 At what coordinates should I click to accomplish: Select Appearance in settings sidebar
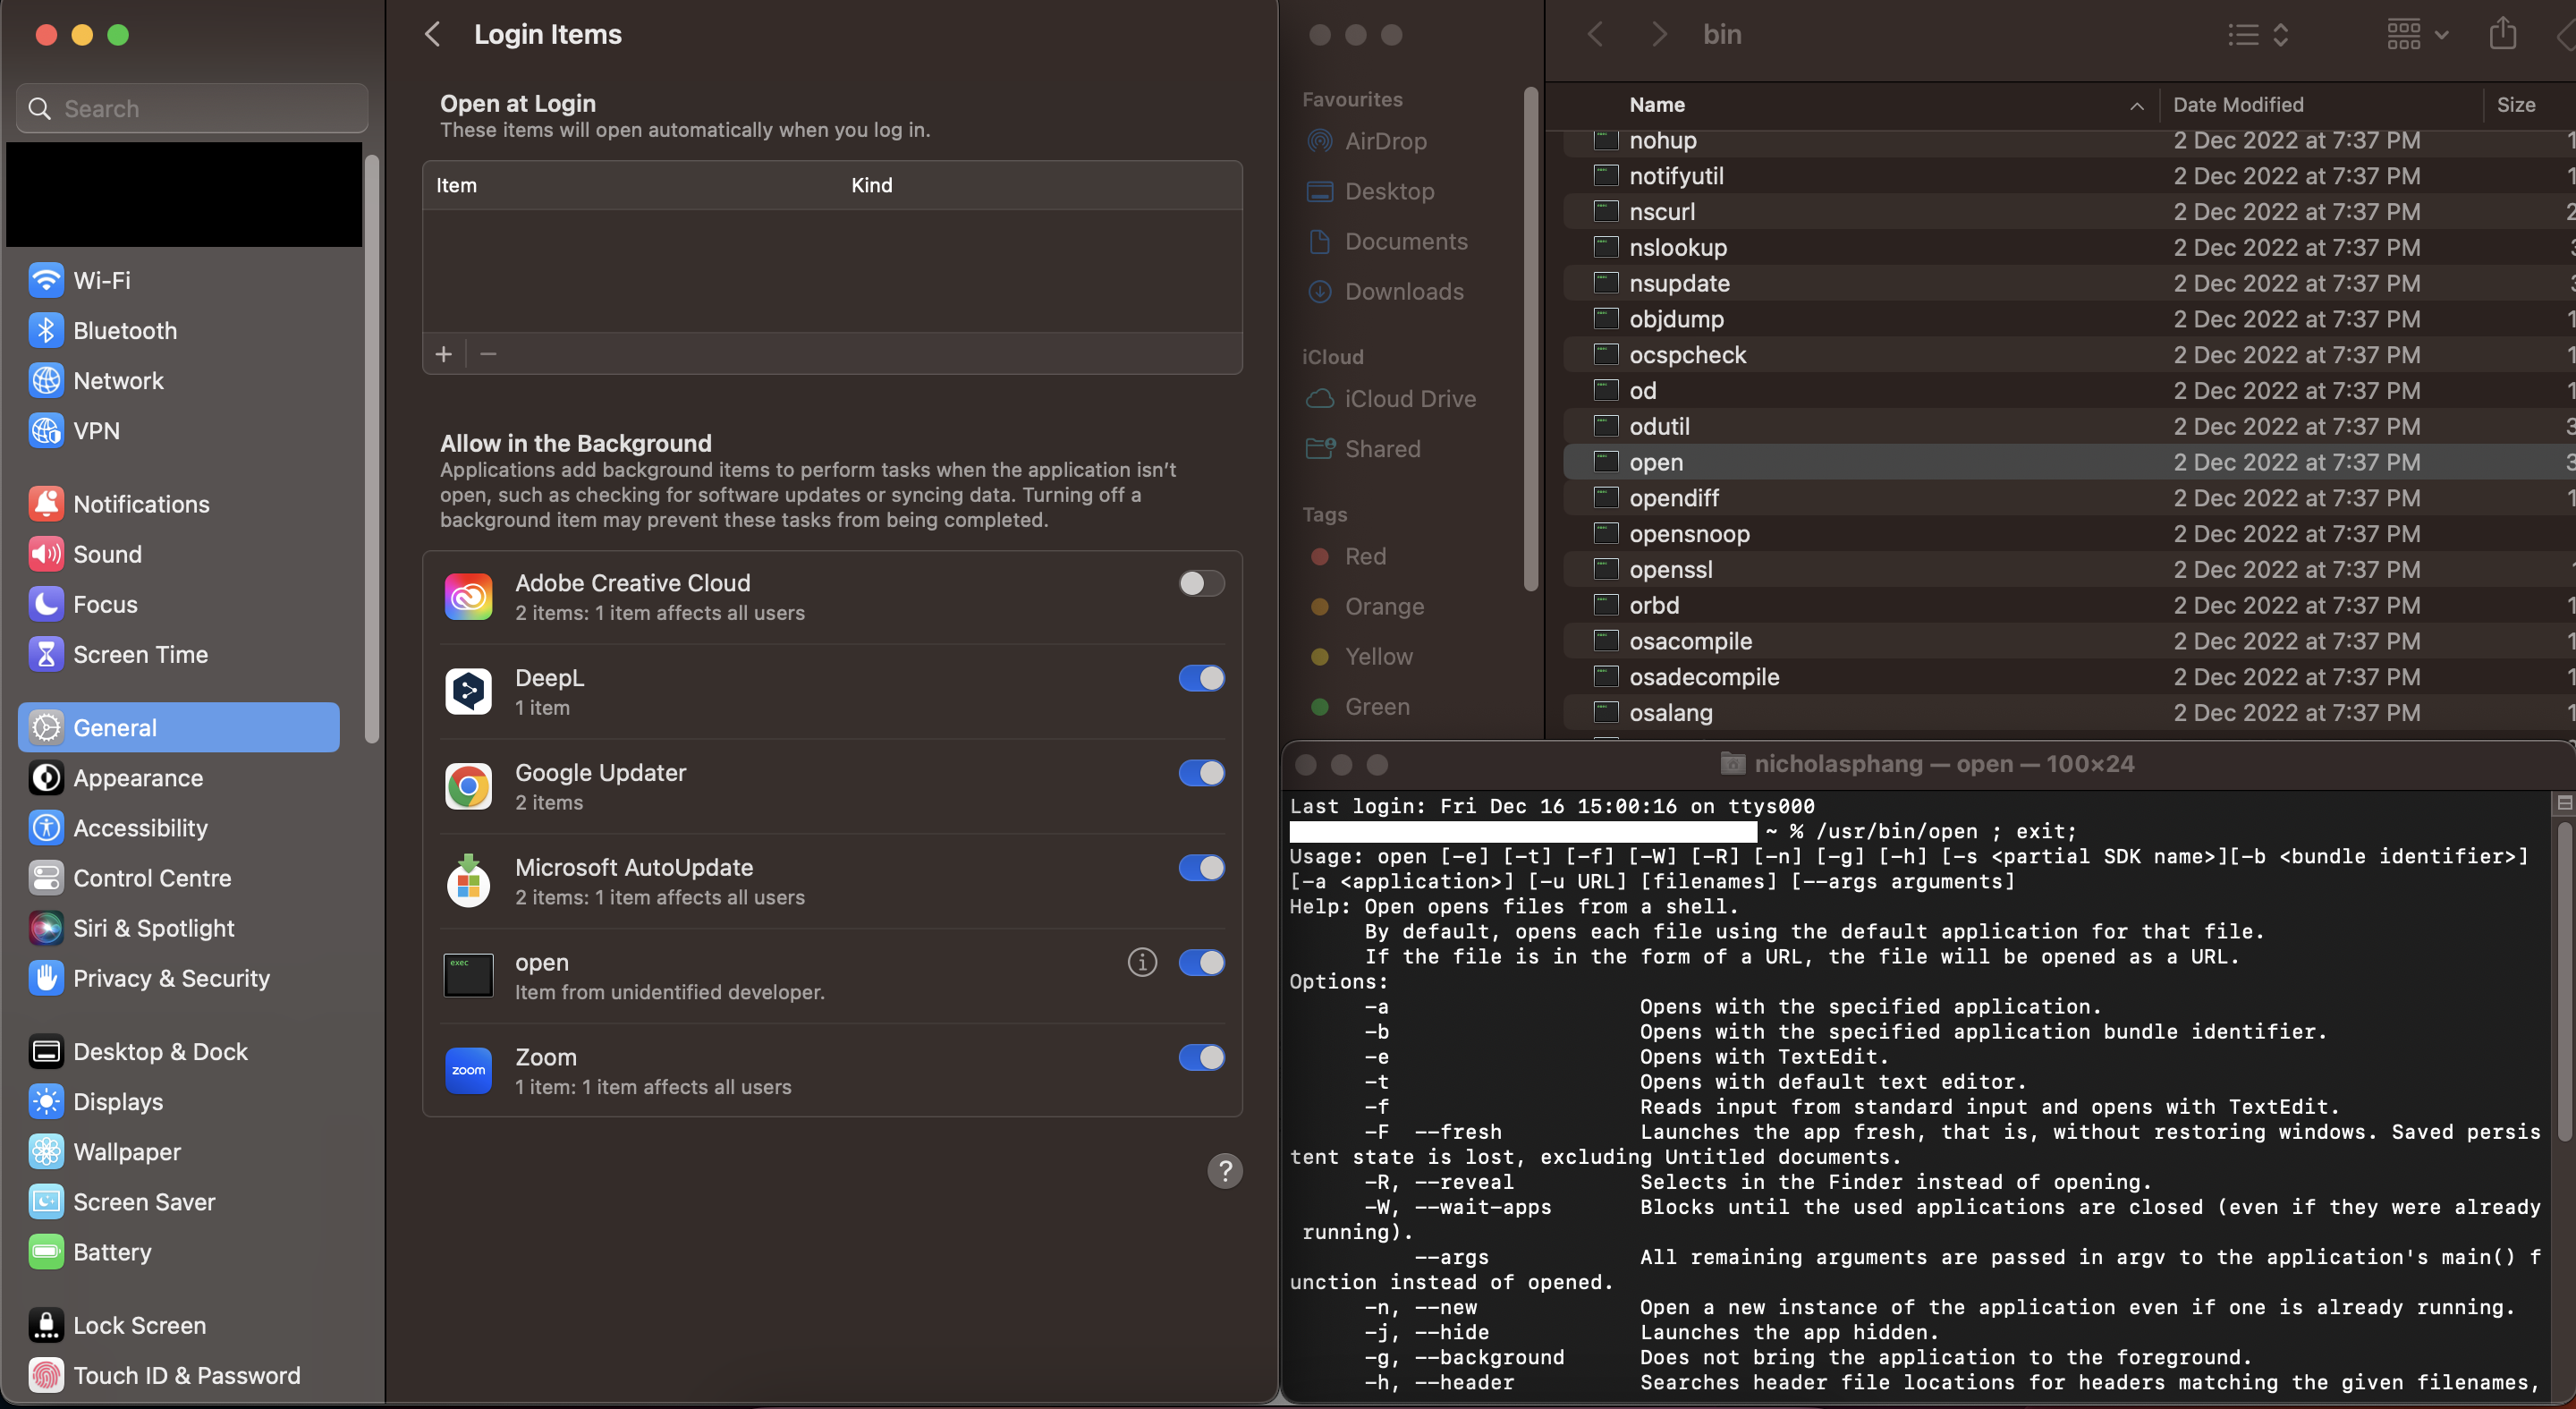click(x=138, y=778)
